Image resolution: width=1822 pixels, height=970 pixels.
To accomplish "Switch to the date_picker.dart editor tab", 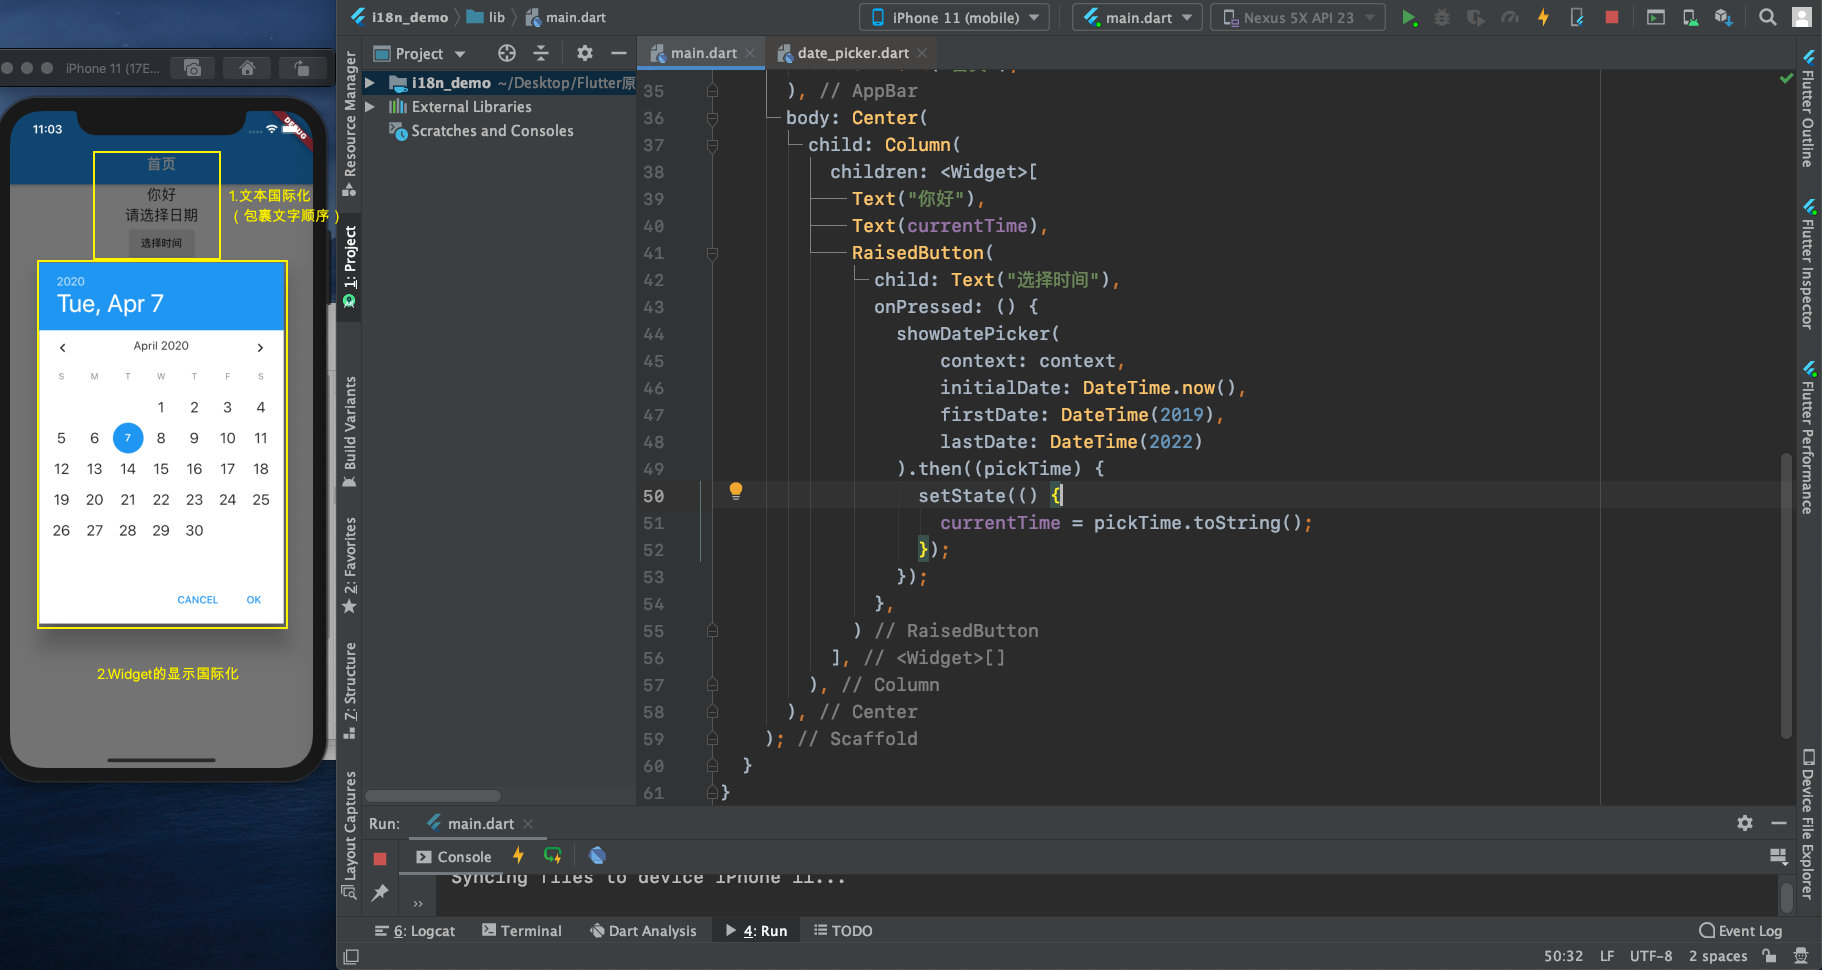I will (852, 53).
